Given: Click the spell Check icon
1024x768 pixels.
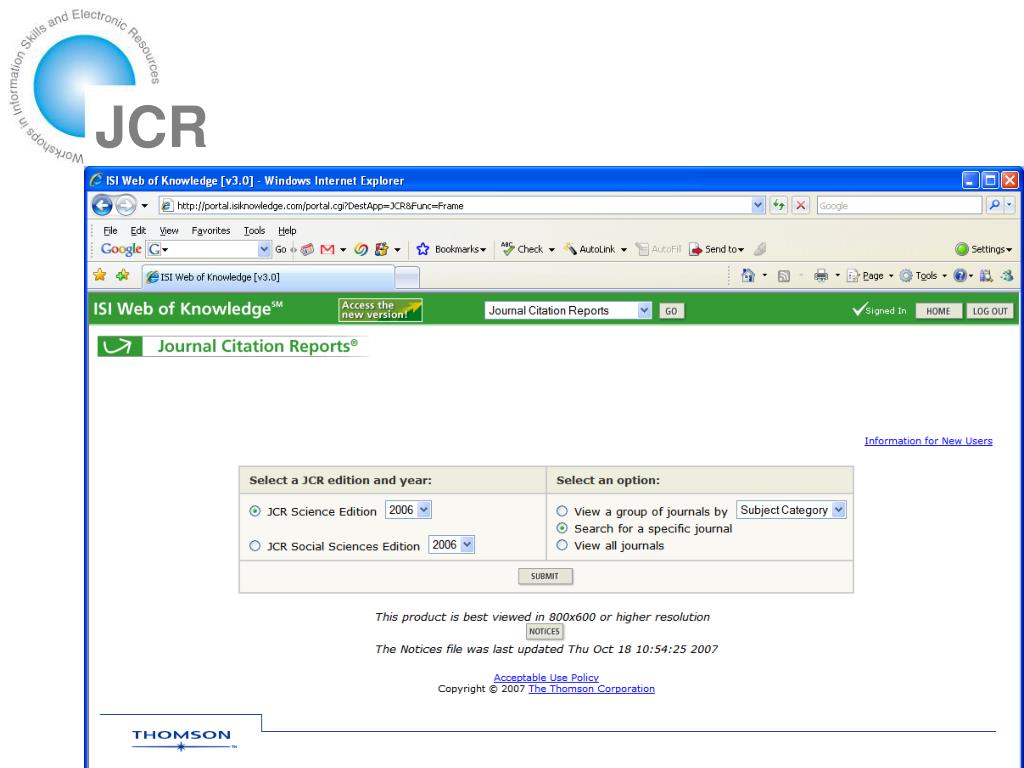Looking at the screenshot, I should [x=507, y=248].
